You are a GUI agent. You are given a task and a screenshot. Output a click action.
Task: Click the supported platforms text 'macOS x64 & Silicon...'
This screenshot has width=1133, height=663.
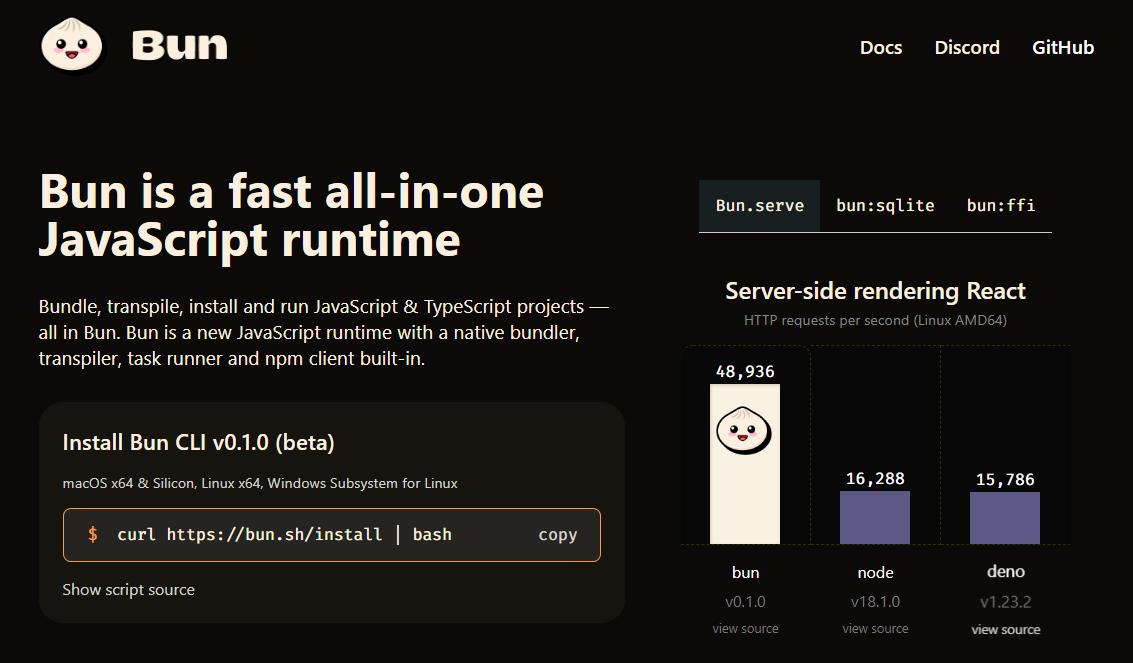coord(260,484)
